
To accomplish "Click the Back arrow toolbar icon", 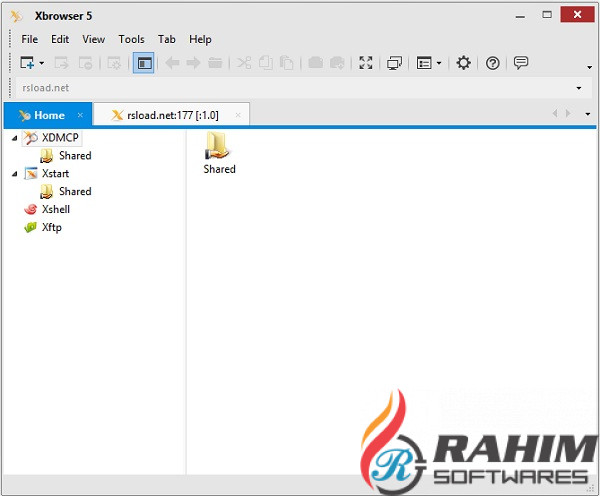I will [173, 63].
